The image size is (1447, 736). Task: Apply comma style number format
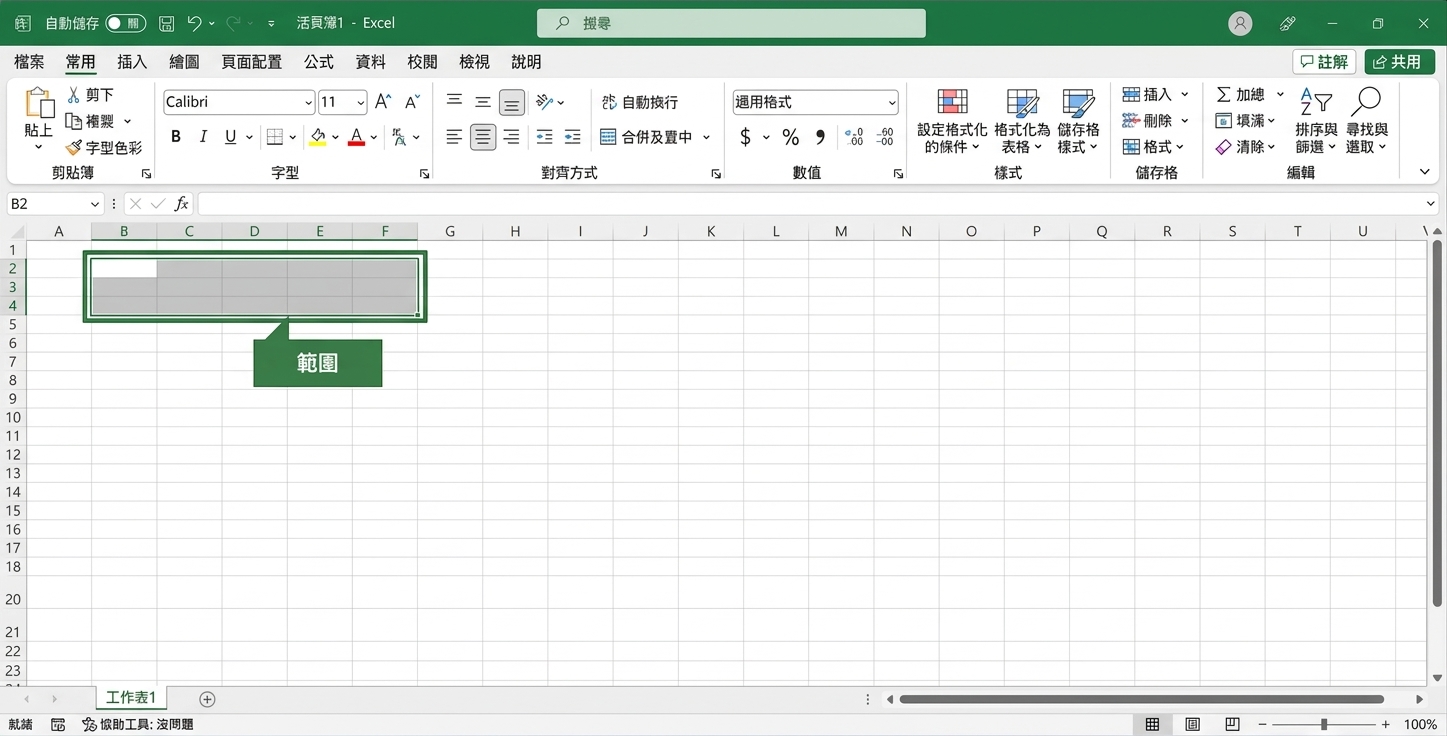pyautogui.click(x=820, y=137)
